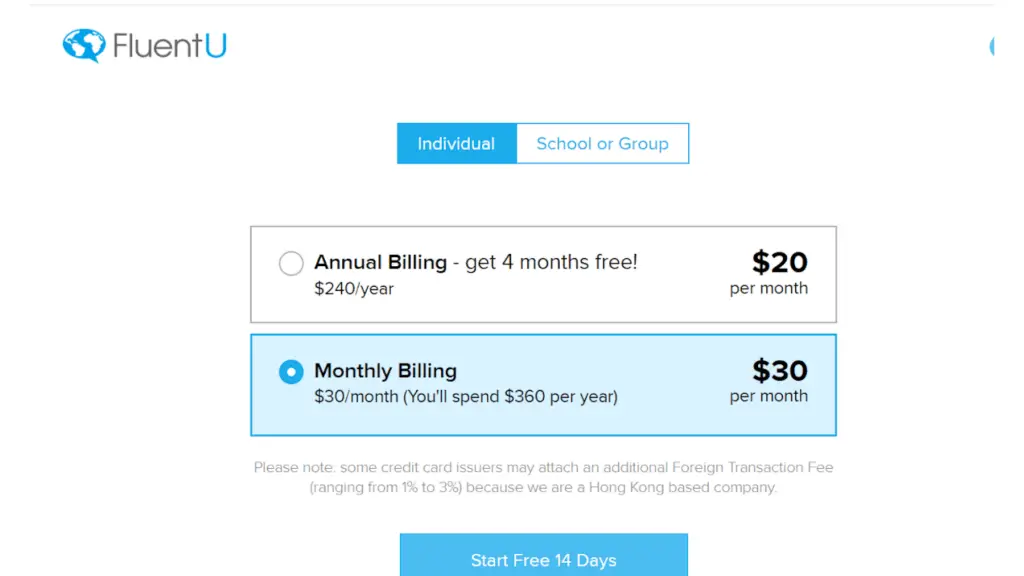
Task: Click the $30 per month price
Action: [769, 381]
